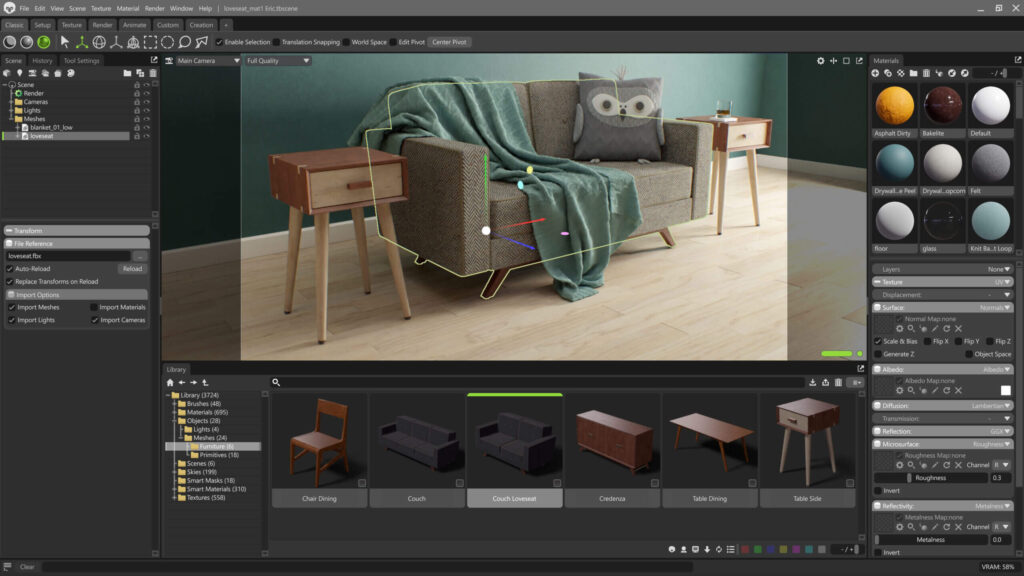This screenshot has height=576, width=1024.
Task: Open the Main Camera dropdown
Action: (207, 61)
